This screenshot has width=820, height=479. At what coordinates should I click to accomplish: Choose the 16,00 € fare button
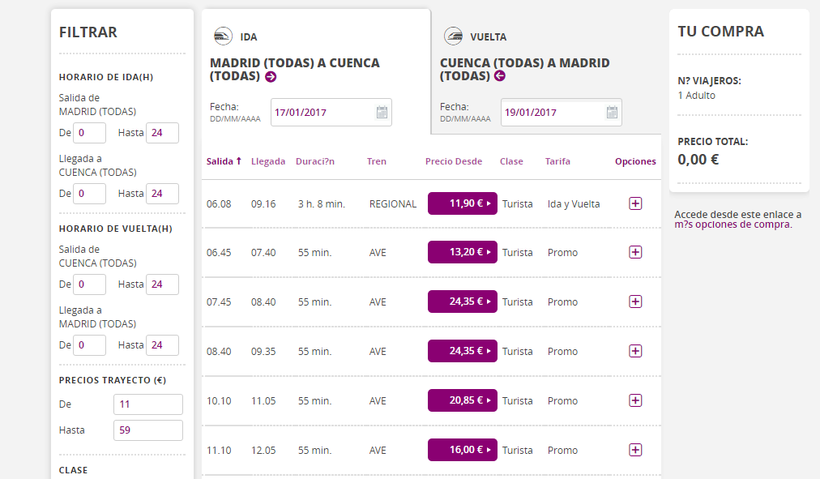[x=462, y=450]
